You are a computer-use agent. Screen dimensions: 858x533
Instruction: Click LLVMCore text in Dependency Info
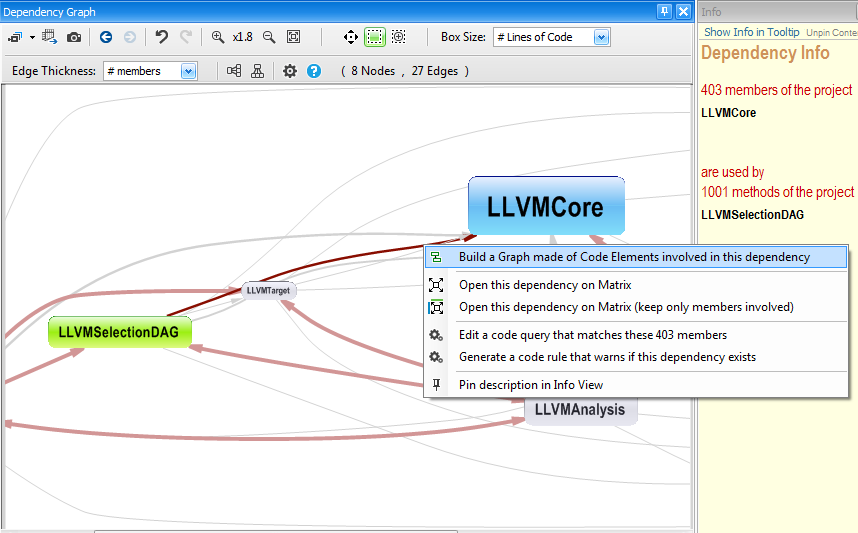[x=728, y=113]
